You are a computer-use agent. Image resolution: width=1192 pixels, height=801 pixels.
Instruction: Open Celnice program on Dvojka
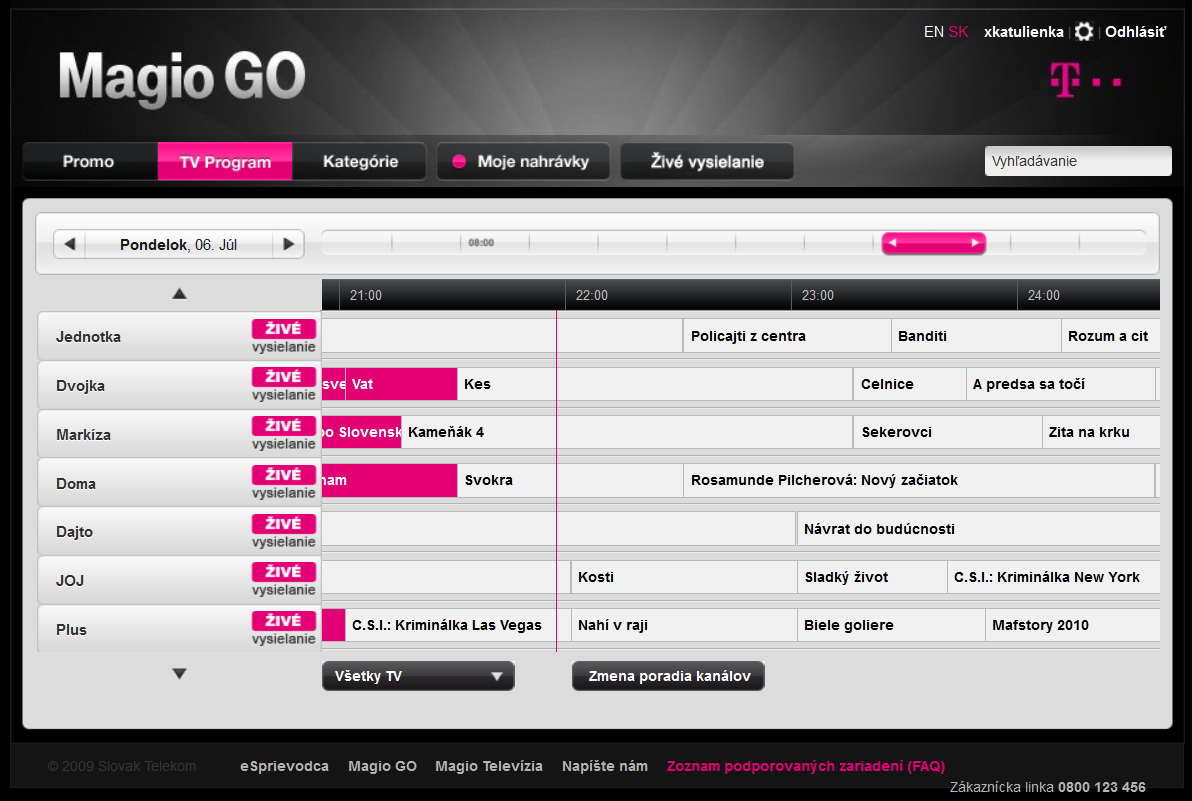909,384
